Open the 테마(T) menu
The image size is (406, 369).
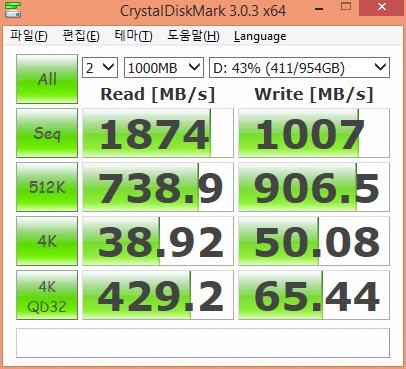click(133, 36)
